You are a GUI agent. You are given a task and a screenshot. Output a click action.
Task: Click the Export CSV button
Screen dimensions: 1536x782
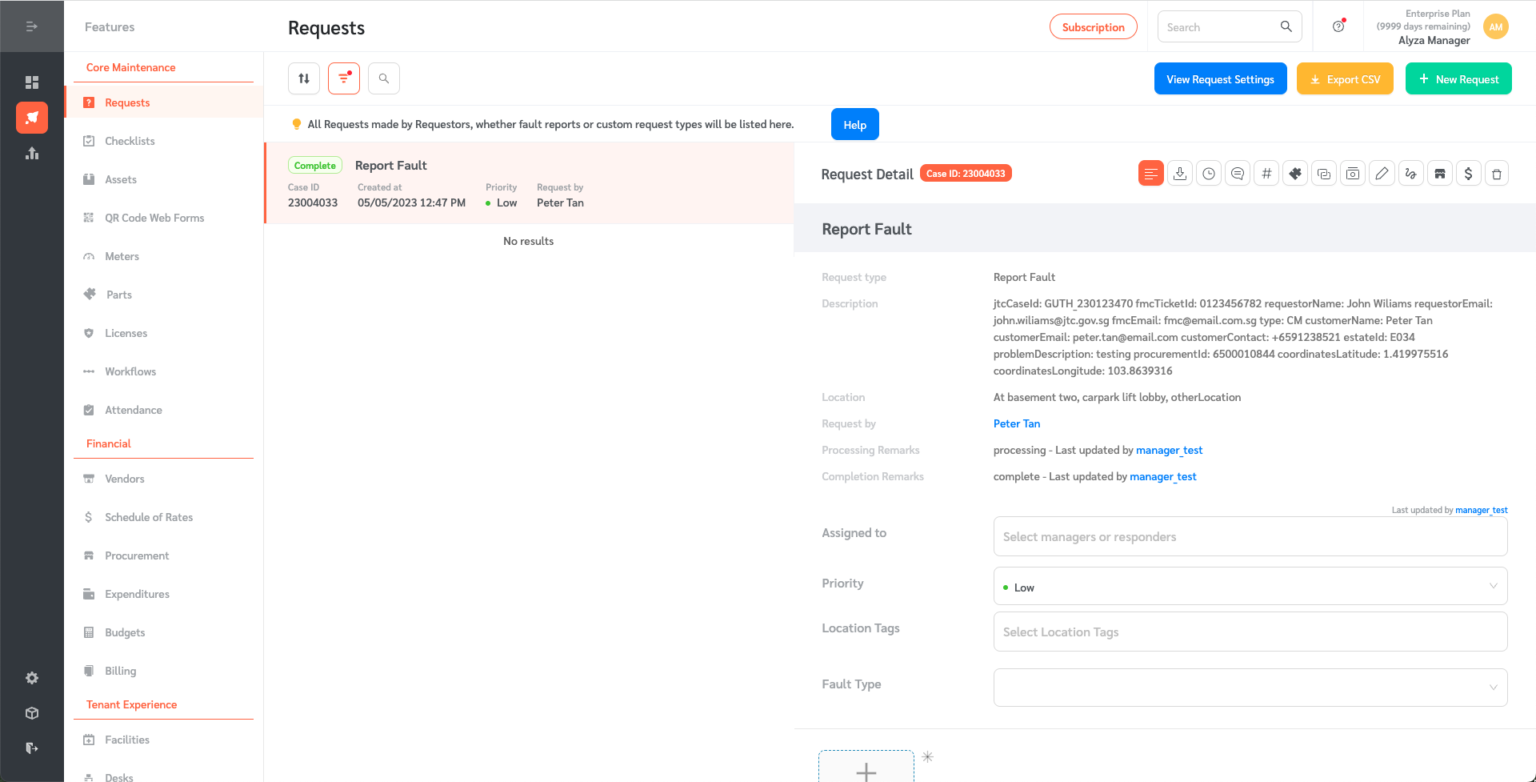pos(1344,77)
